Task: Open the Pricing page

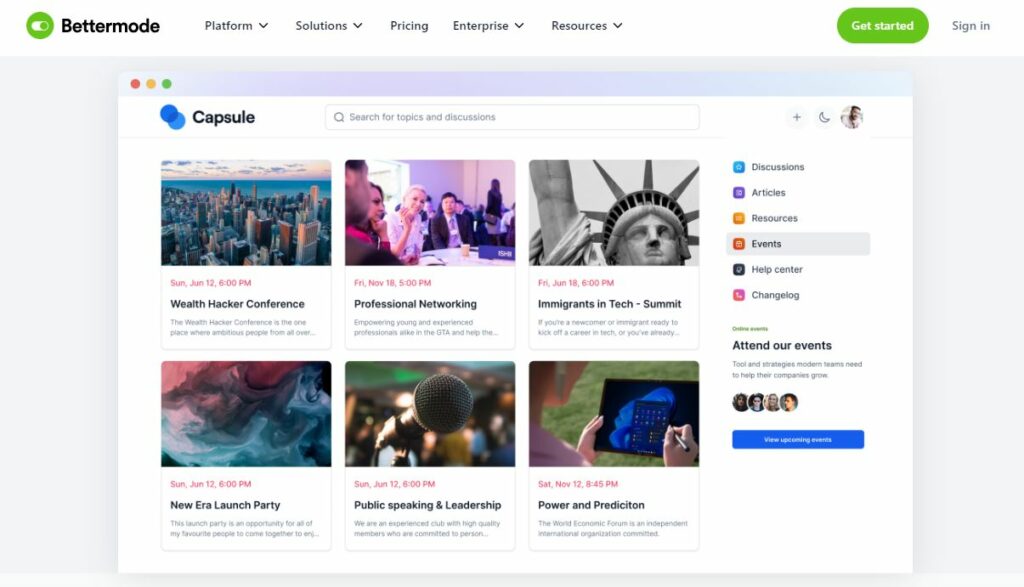Action: [409, 25]
